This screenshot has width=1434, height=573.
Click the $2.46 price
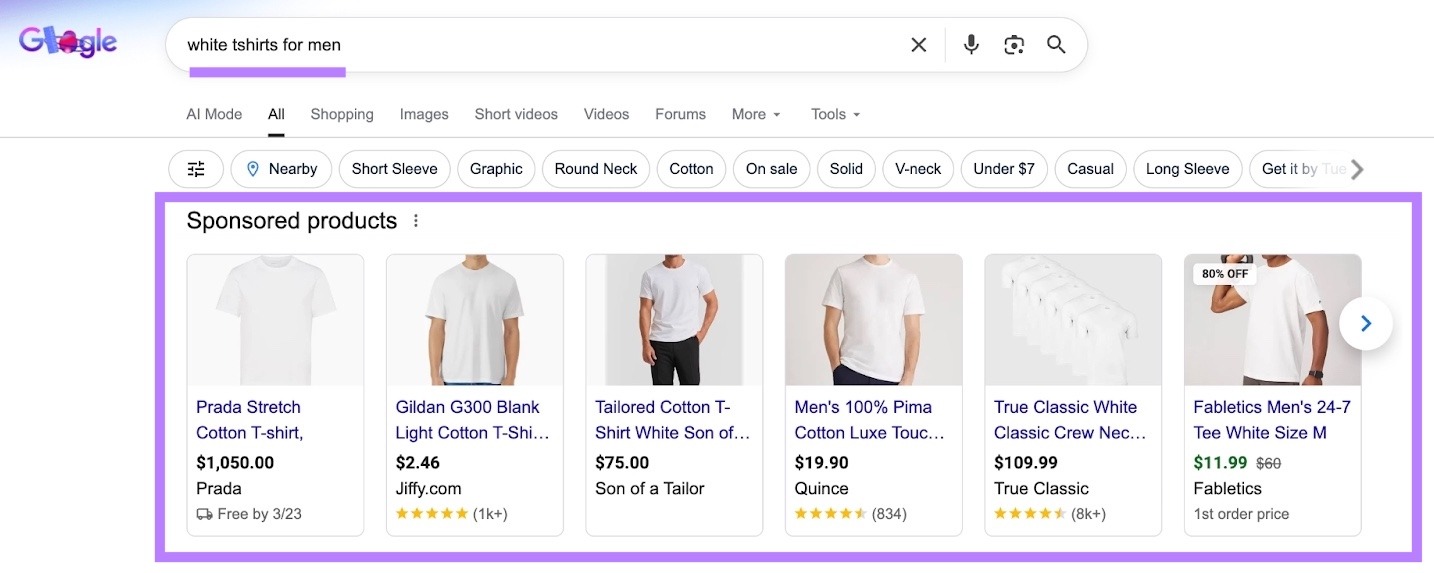point(418,463)
